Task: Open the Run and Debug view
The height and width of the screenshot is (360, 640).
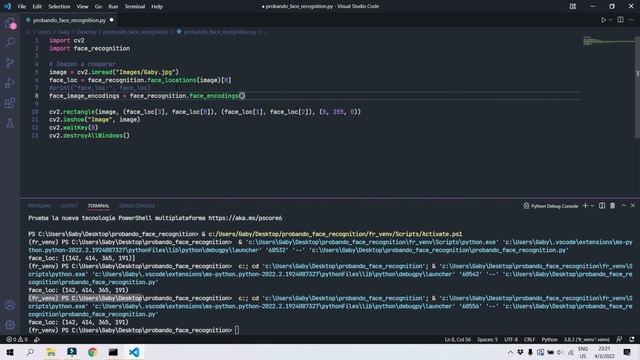Action: coord(10,83)
